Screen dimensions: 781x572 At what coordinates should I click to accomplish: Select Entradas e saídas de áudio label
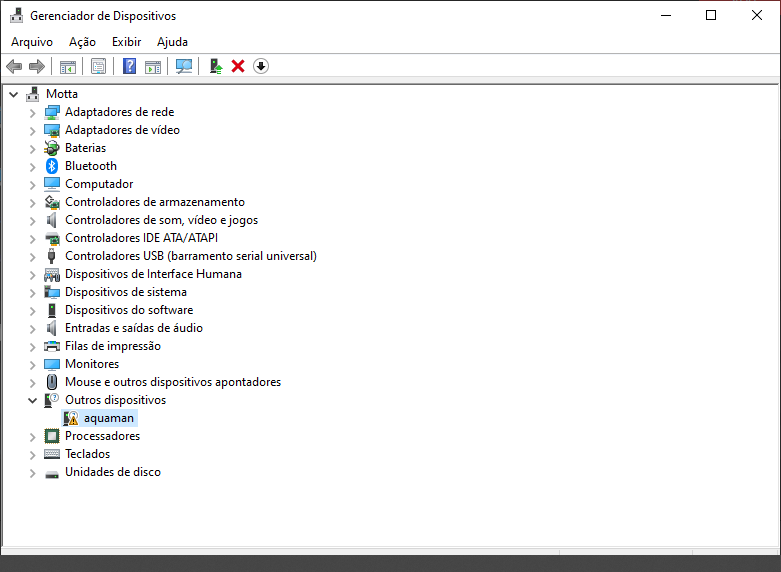pos(134,328)
